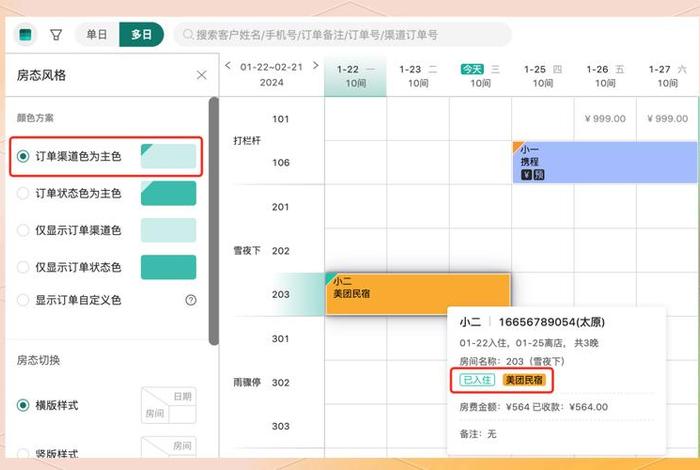Click room 301 row label
Viewport: 700px width, 470px height.
(280, 339)
